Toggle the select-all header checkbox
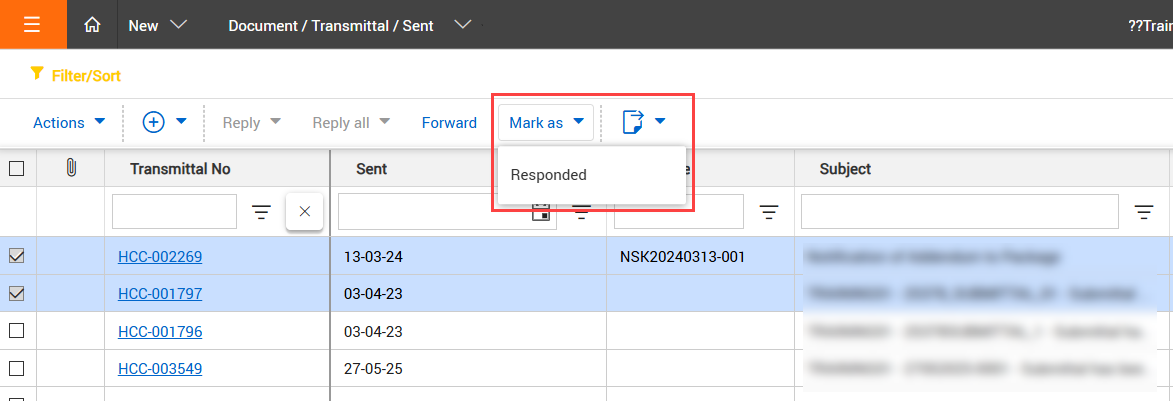The height and width of the screenshot is (401, 1173). [x=17, y=169]
